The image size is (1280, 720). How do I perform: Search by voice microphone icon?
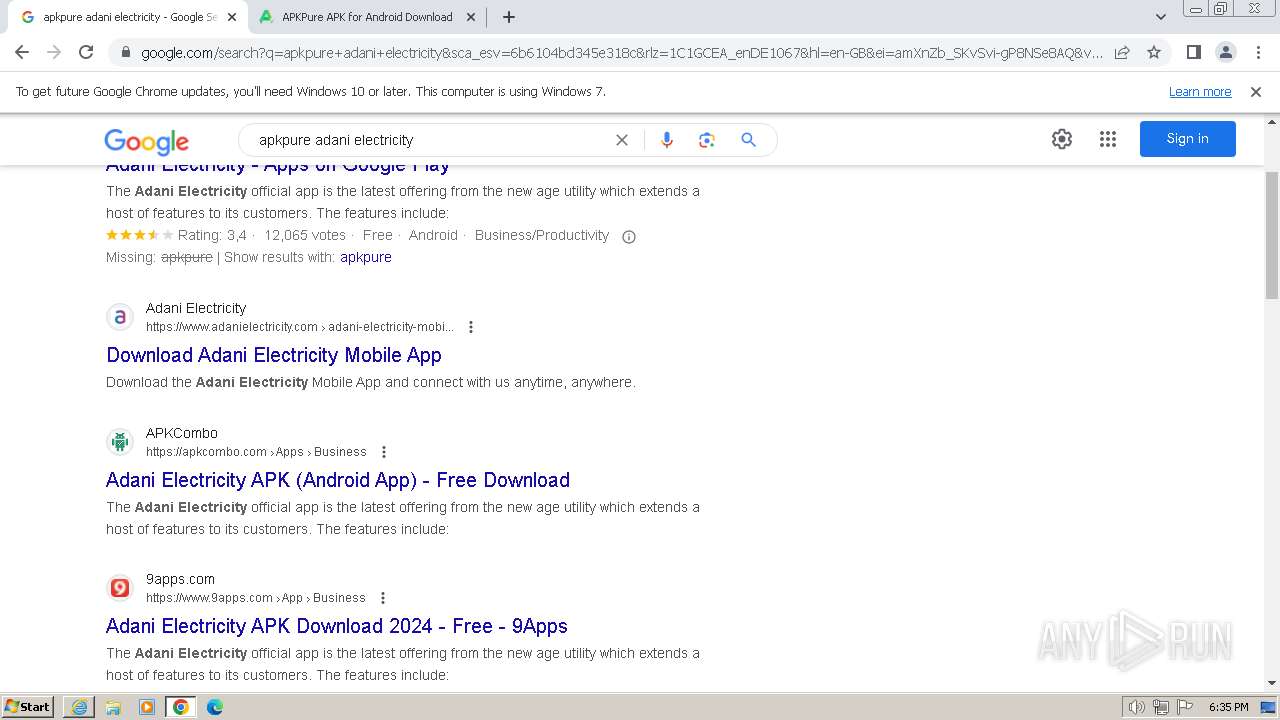(667, 140)
